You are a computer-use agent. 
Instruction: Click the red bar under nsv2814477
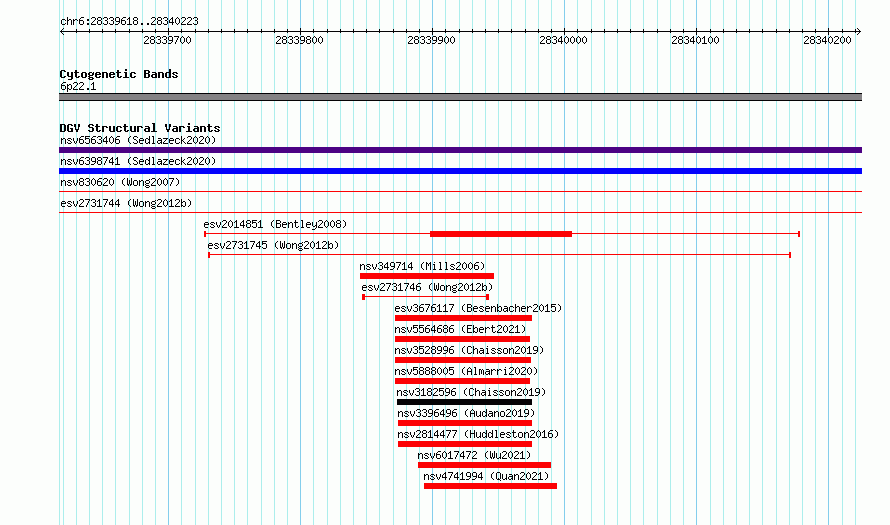point(465,444)
